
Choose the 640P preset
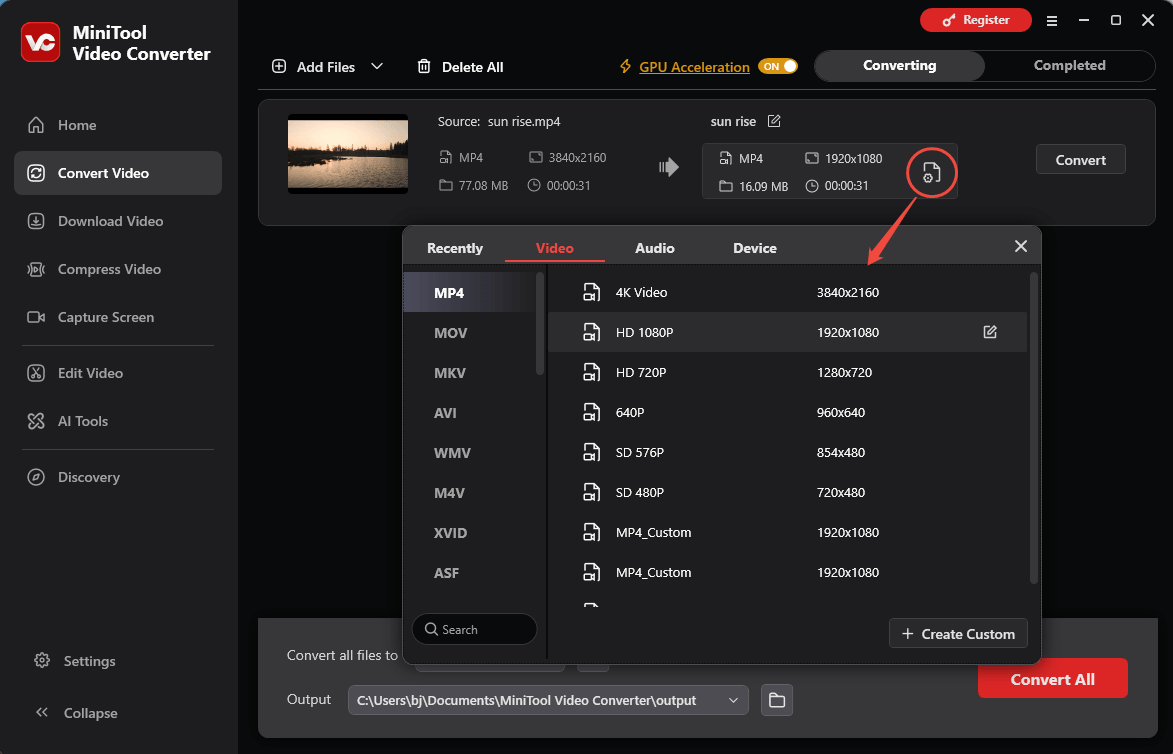point(787,412)
